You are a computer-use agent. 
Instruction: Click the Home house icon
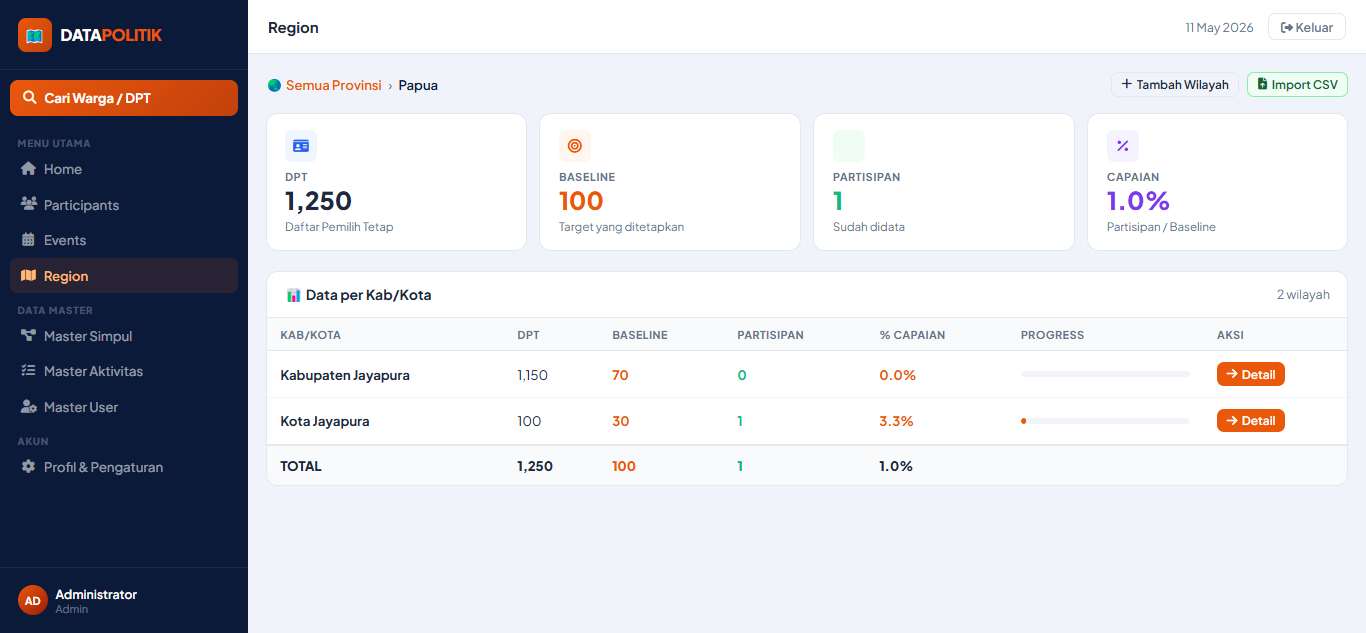28,169
